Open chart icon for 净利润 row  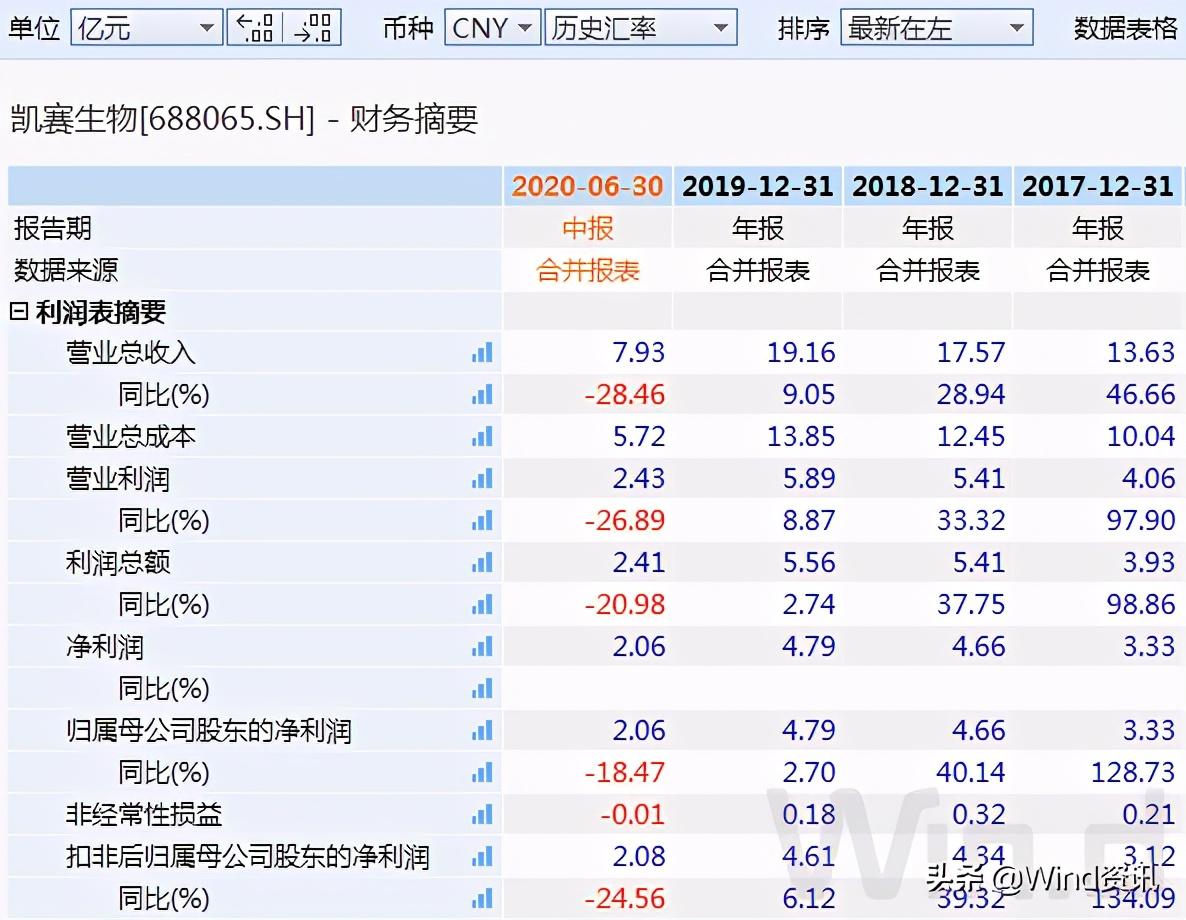[482, 646]
